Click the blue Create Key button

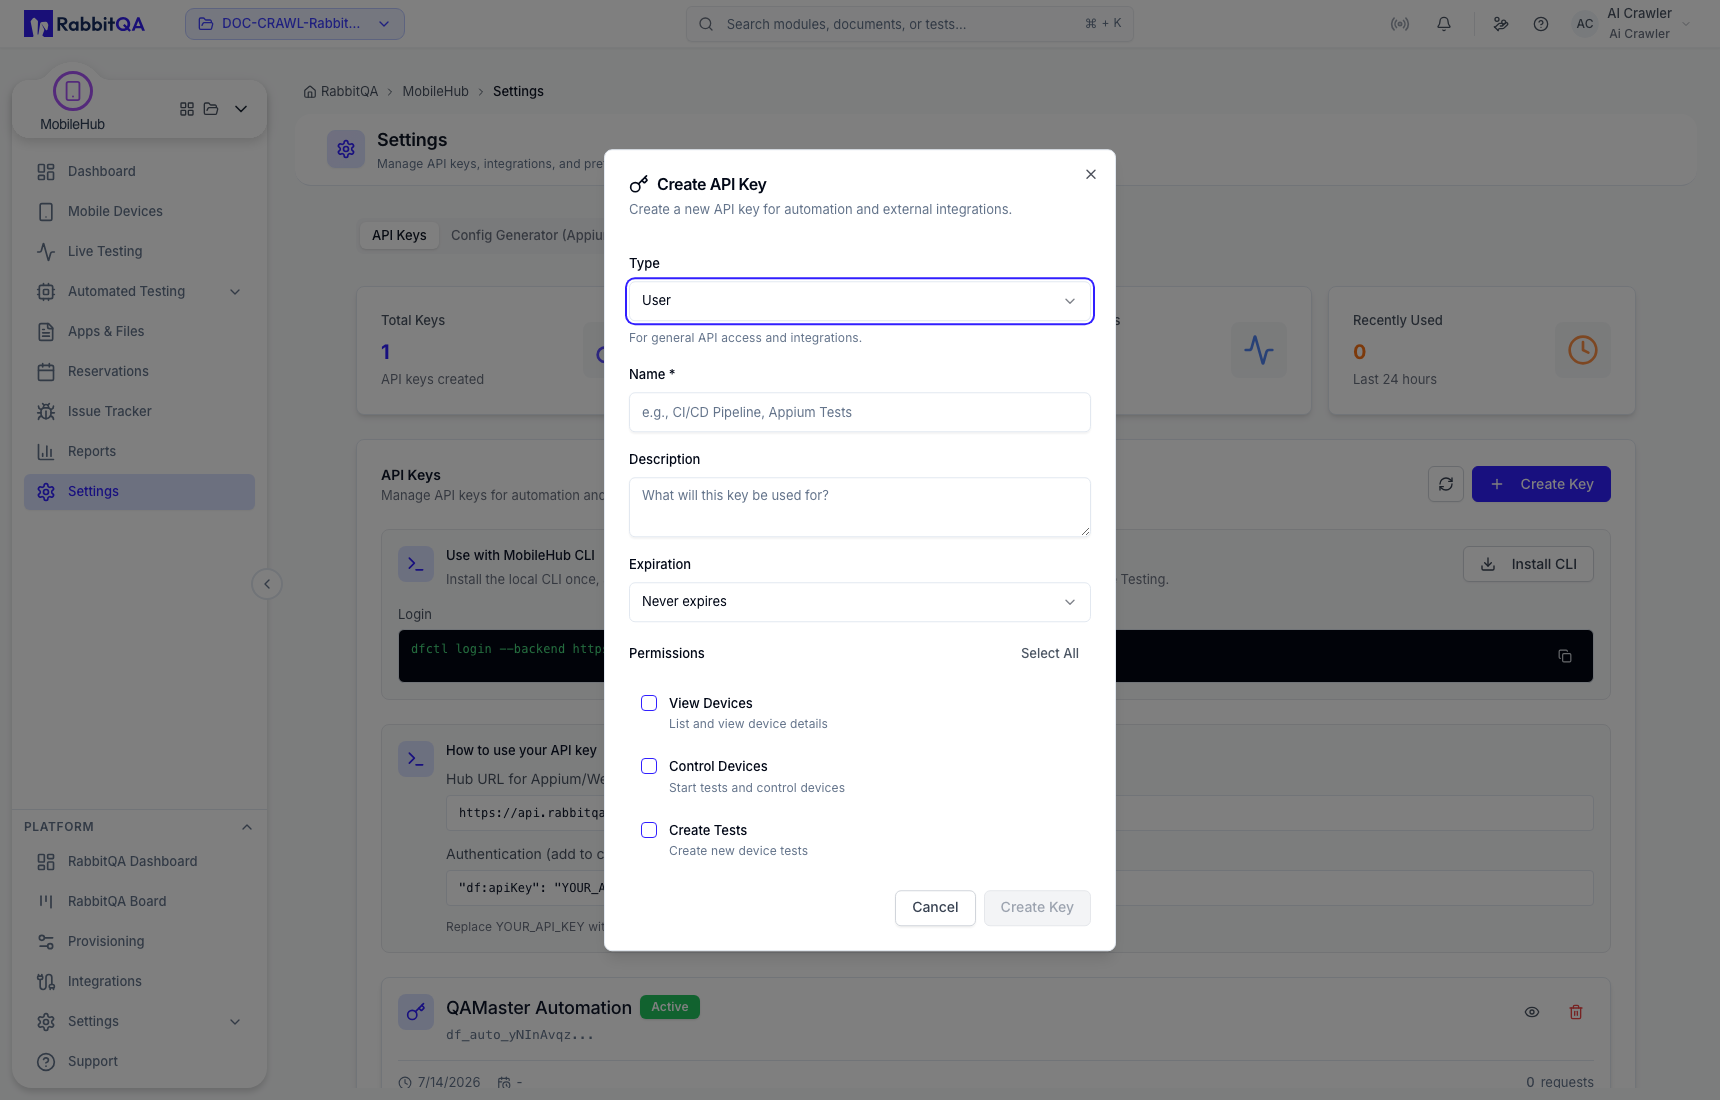[x=1541, y=484]
